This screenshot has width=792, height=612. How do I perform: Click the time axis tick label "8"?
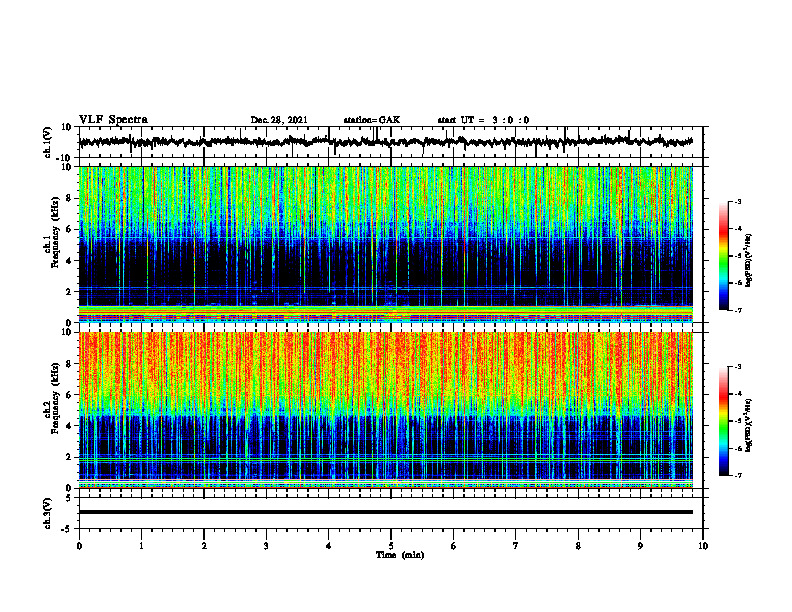click(578, 546)
